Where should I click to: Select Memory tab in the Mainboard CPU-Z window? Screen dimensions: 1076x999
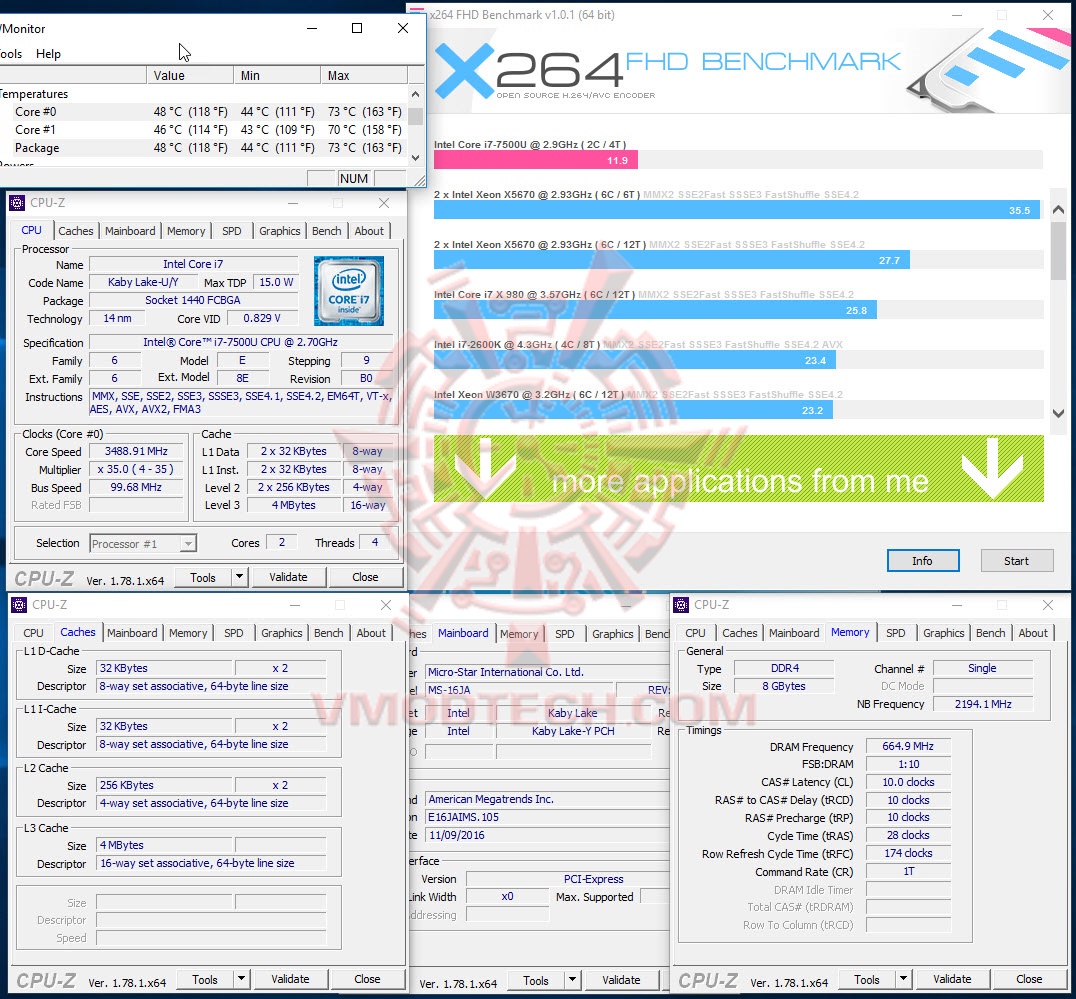pos(519,634)
